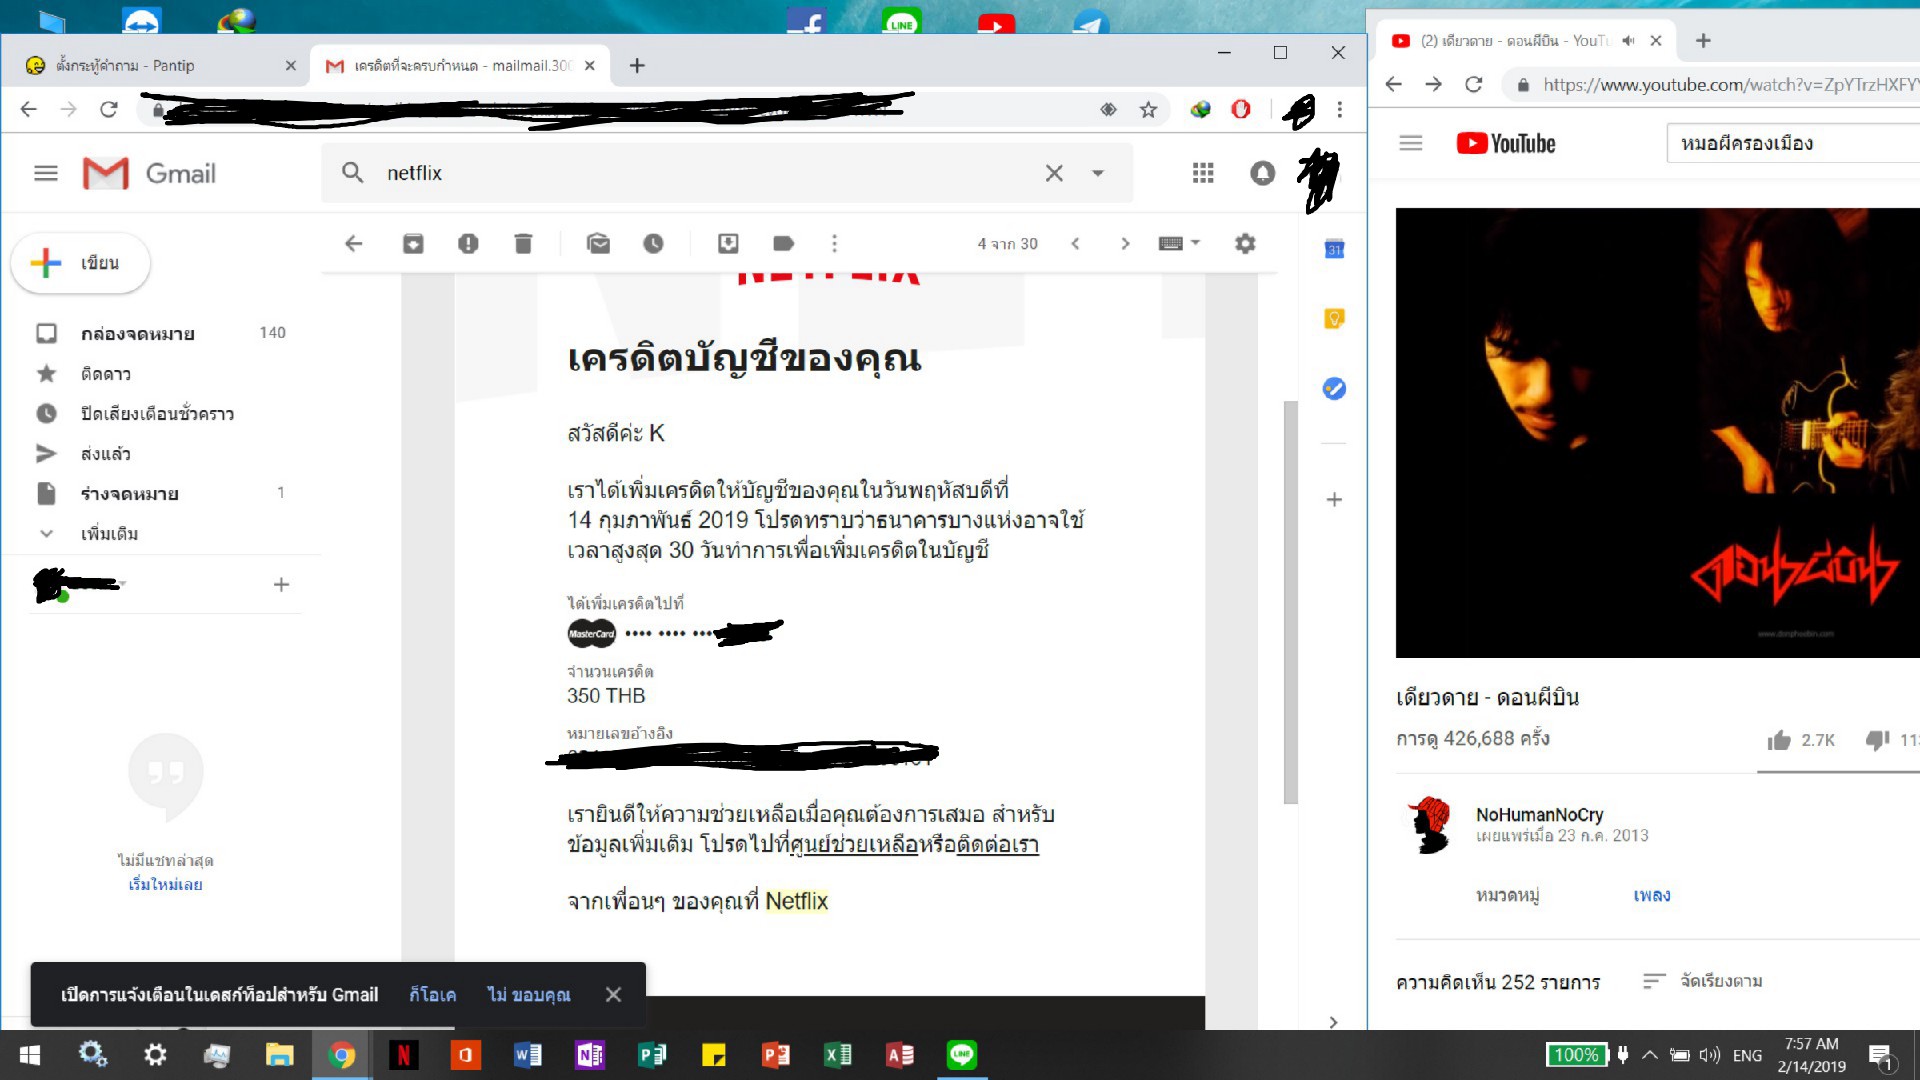The width and height of the screenshot is (1920, 1080).
Task: Open comment sort จัดเรียงตาม dropdown
Action: tap(1702, 981)
